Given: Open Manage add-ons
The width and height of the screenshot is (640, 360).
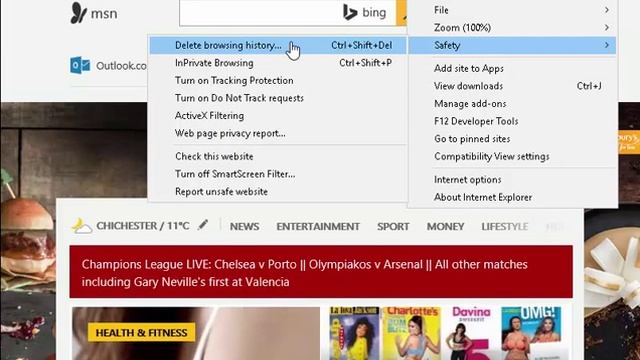Looking at the screenshot, I should point(512,104).
